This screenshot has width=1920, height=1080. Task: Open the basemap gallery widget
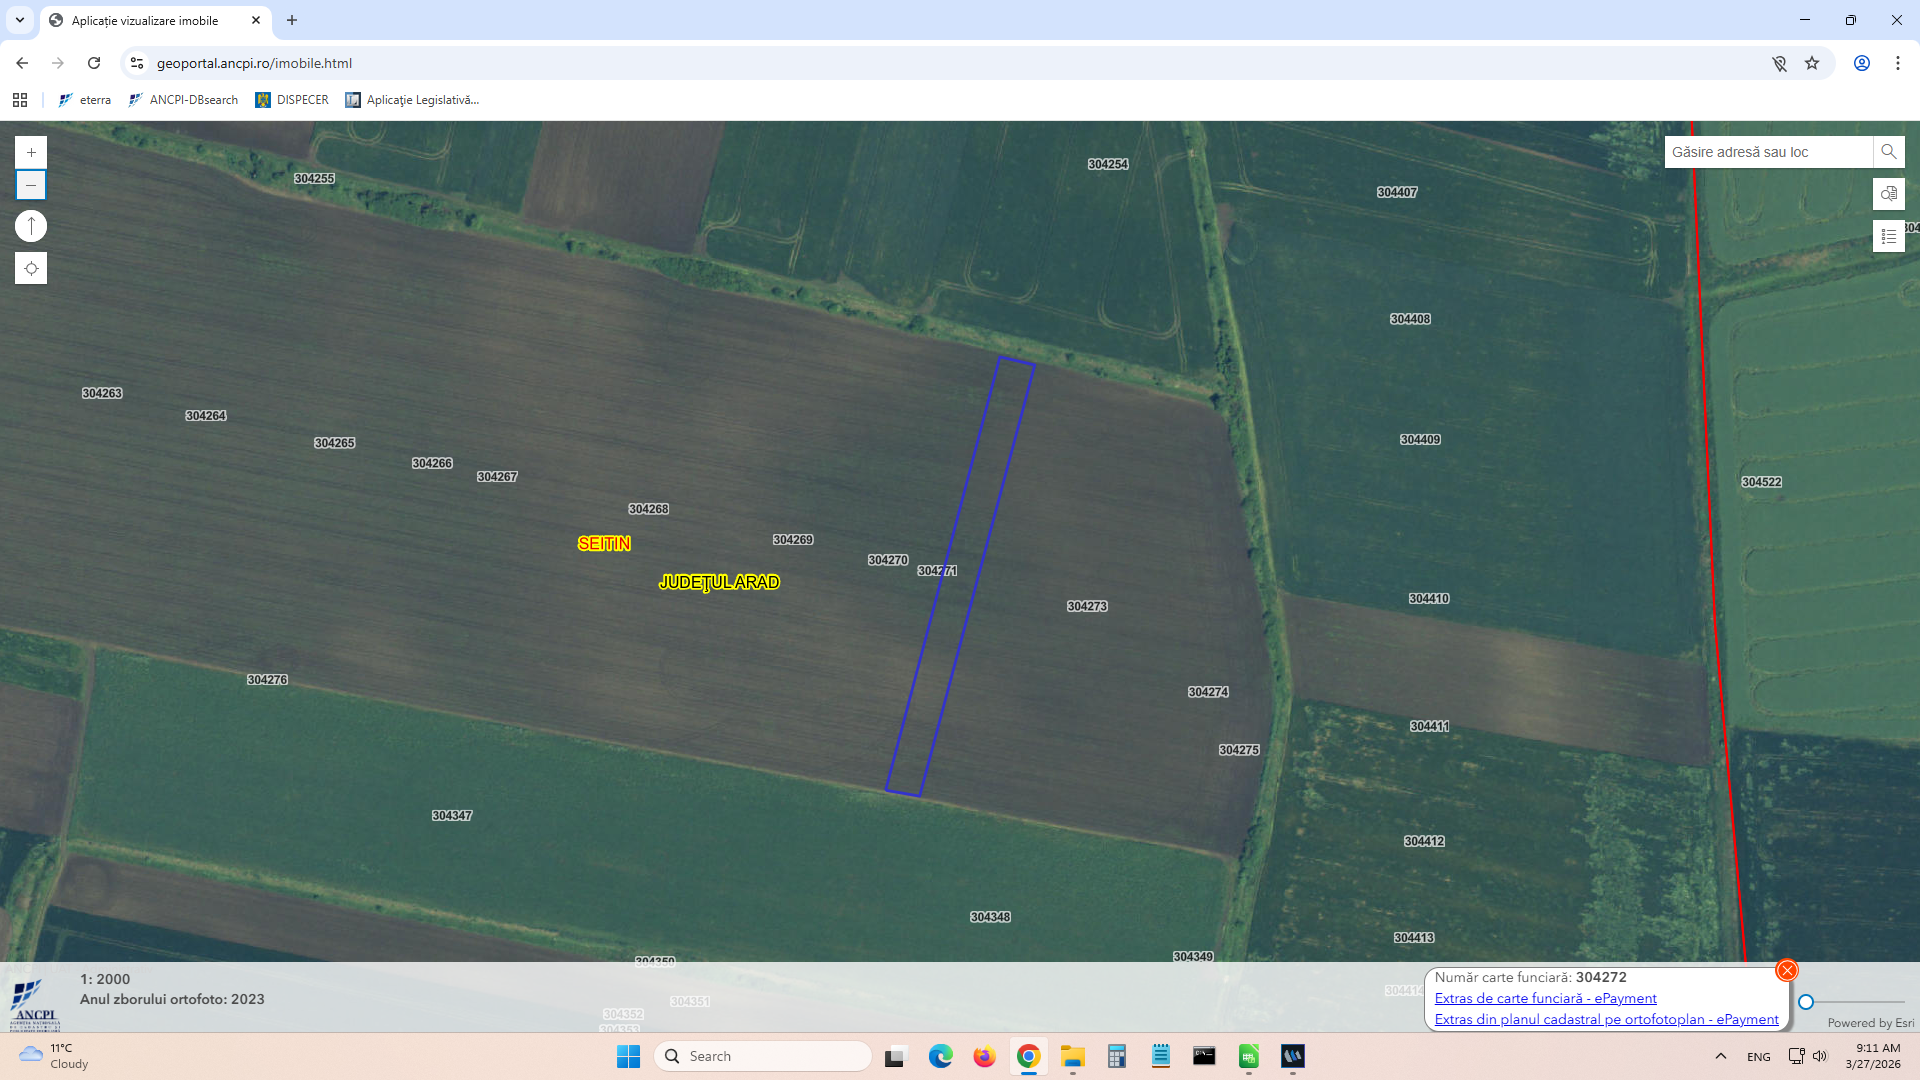point(1888,194)
